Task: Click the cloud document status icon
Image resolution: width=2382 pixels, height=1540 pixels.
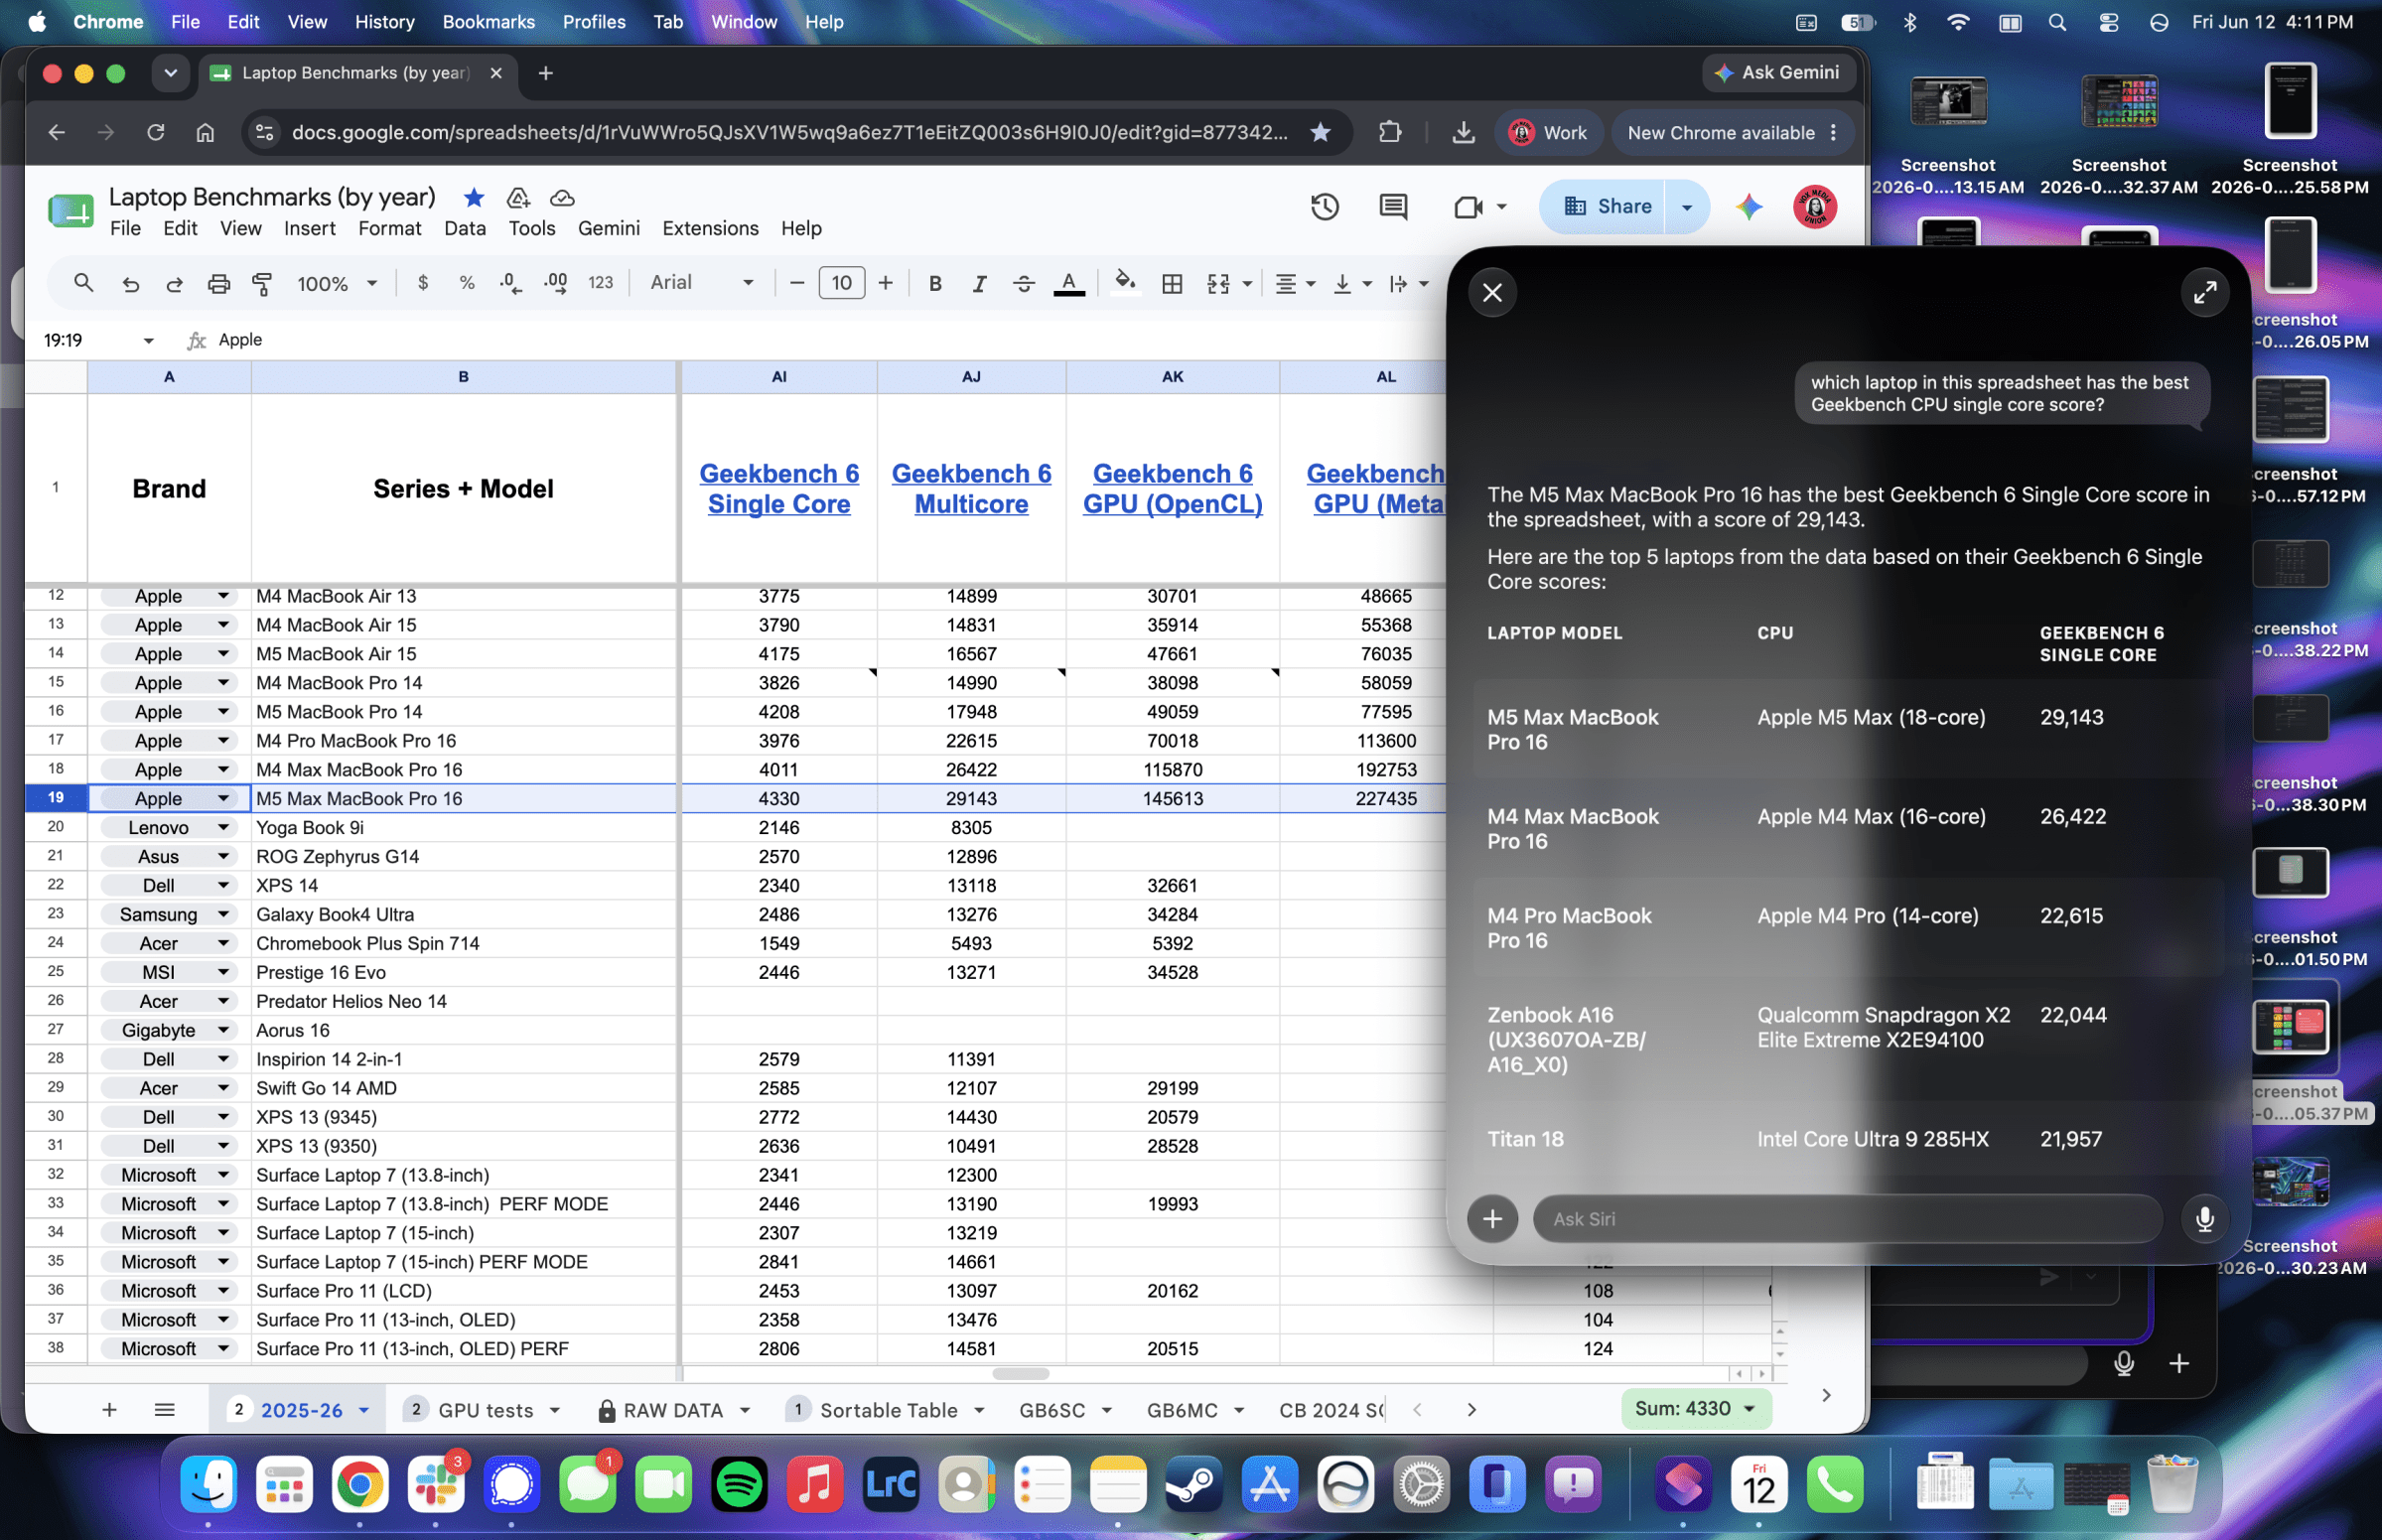Action: 562,198
